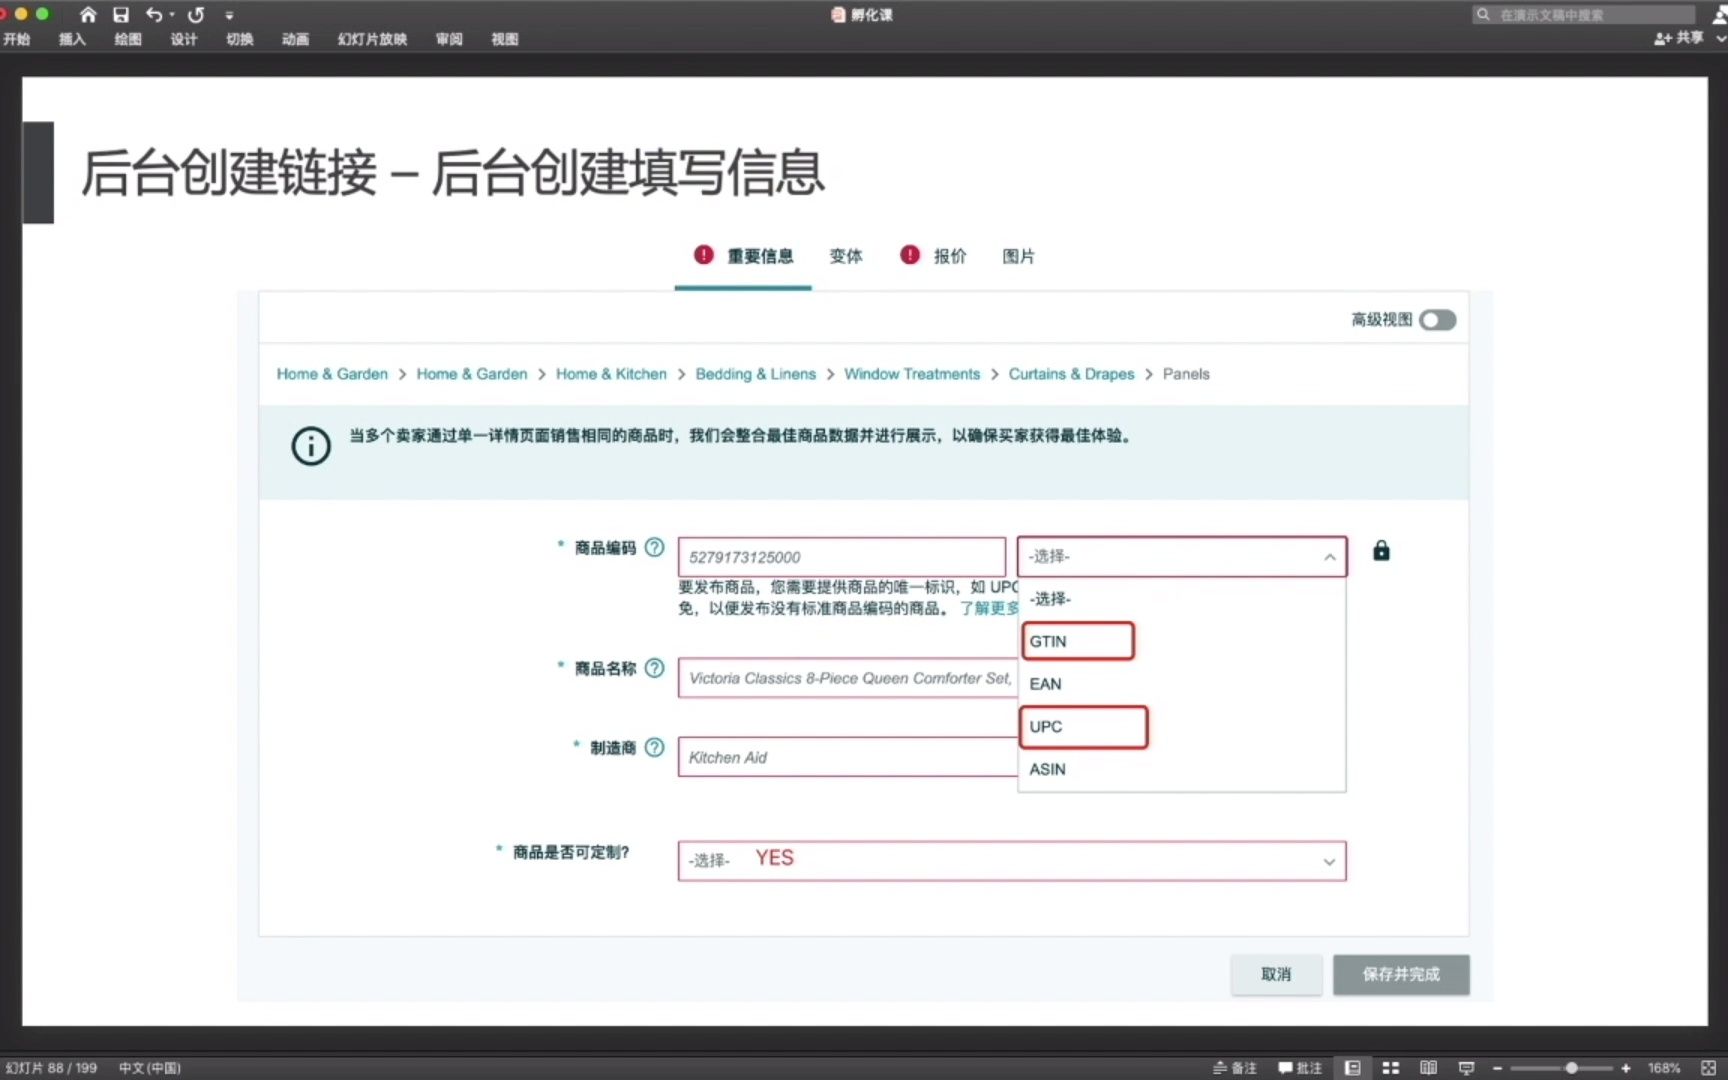
Task: Open 备注 (notes) in the status bar
Action: [x=1237, y=1068]
